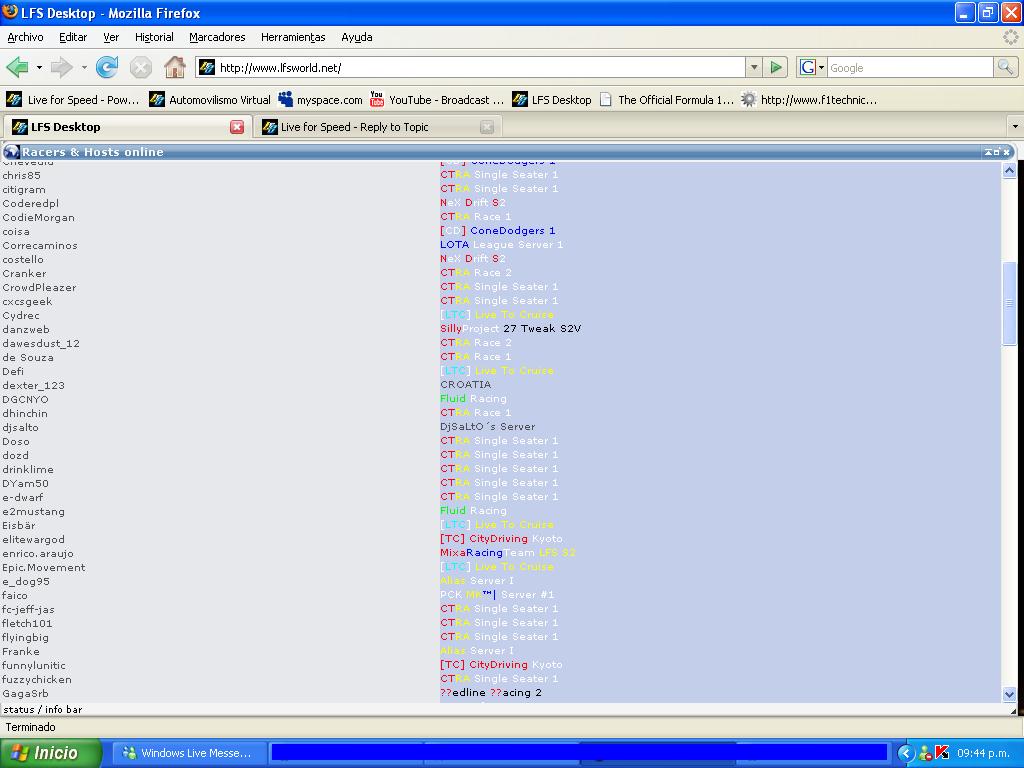Click MixaRacingTeam LFS S2 host
Viewport: 1024px width, 768px height.
tap(508, 552)
